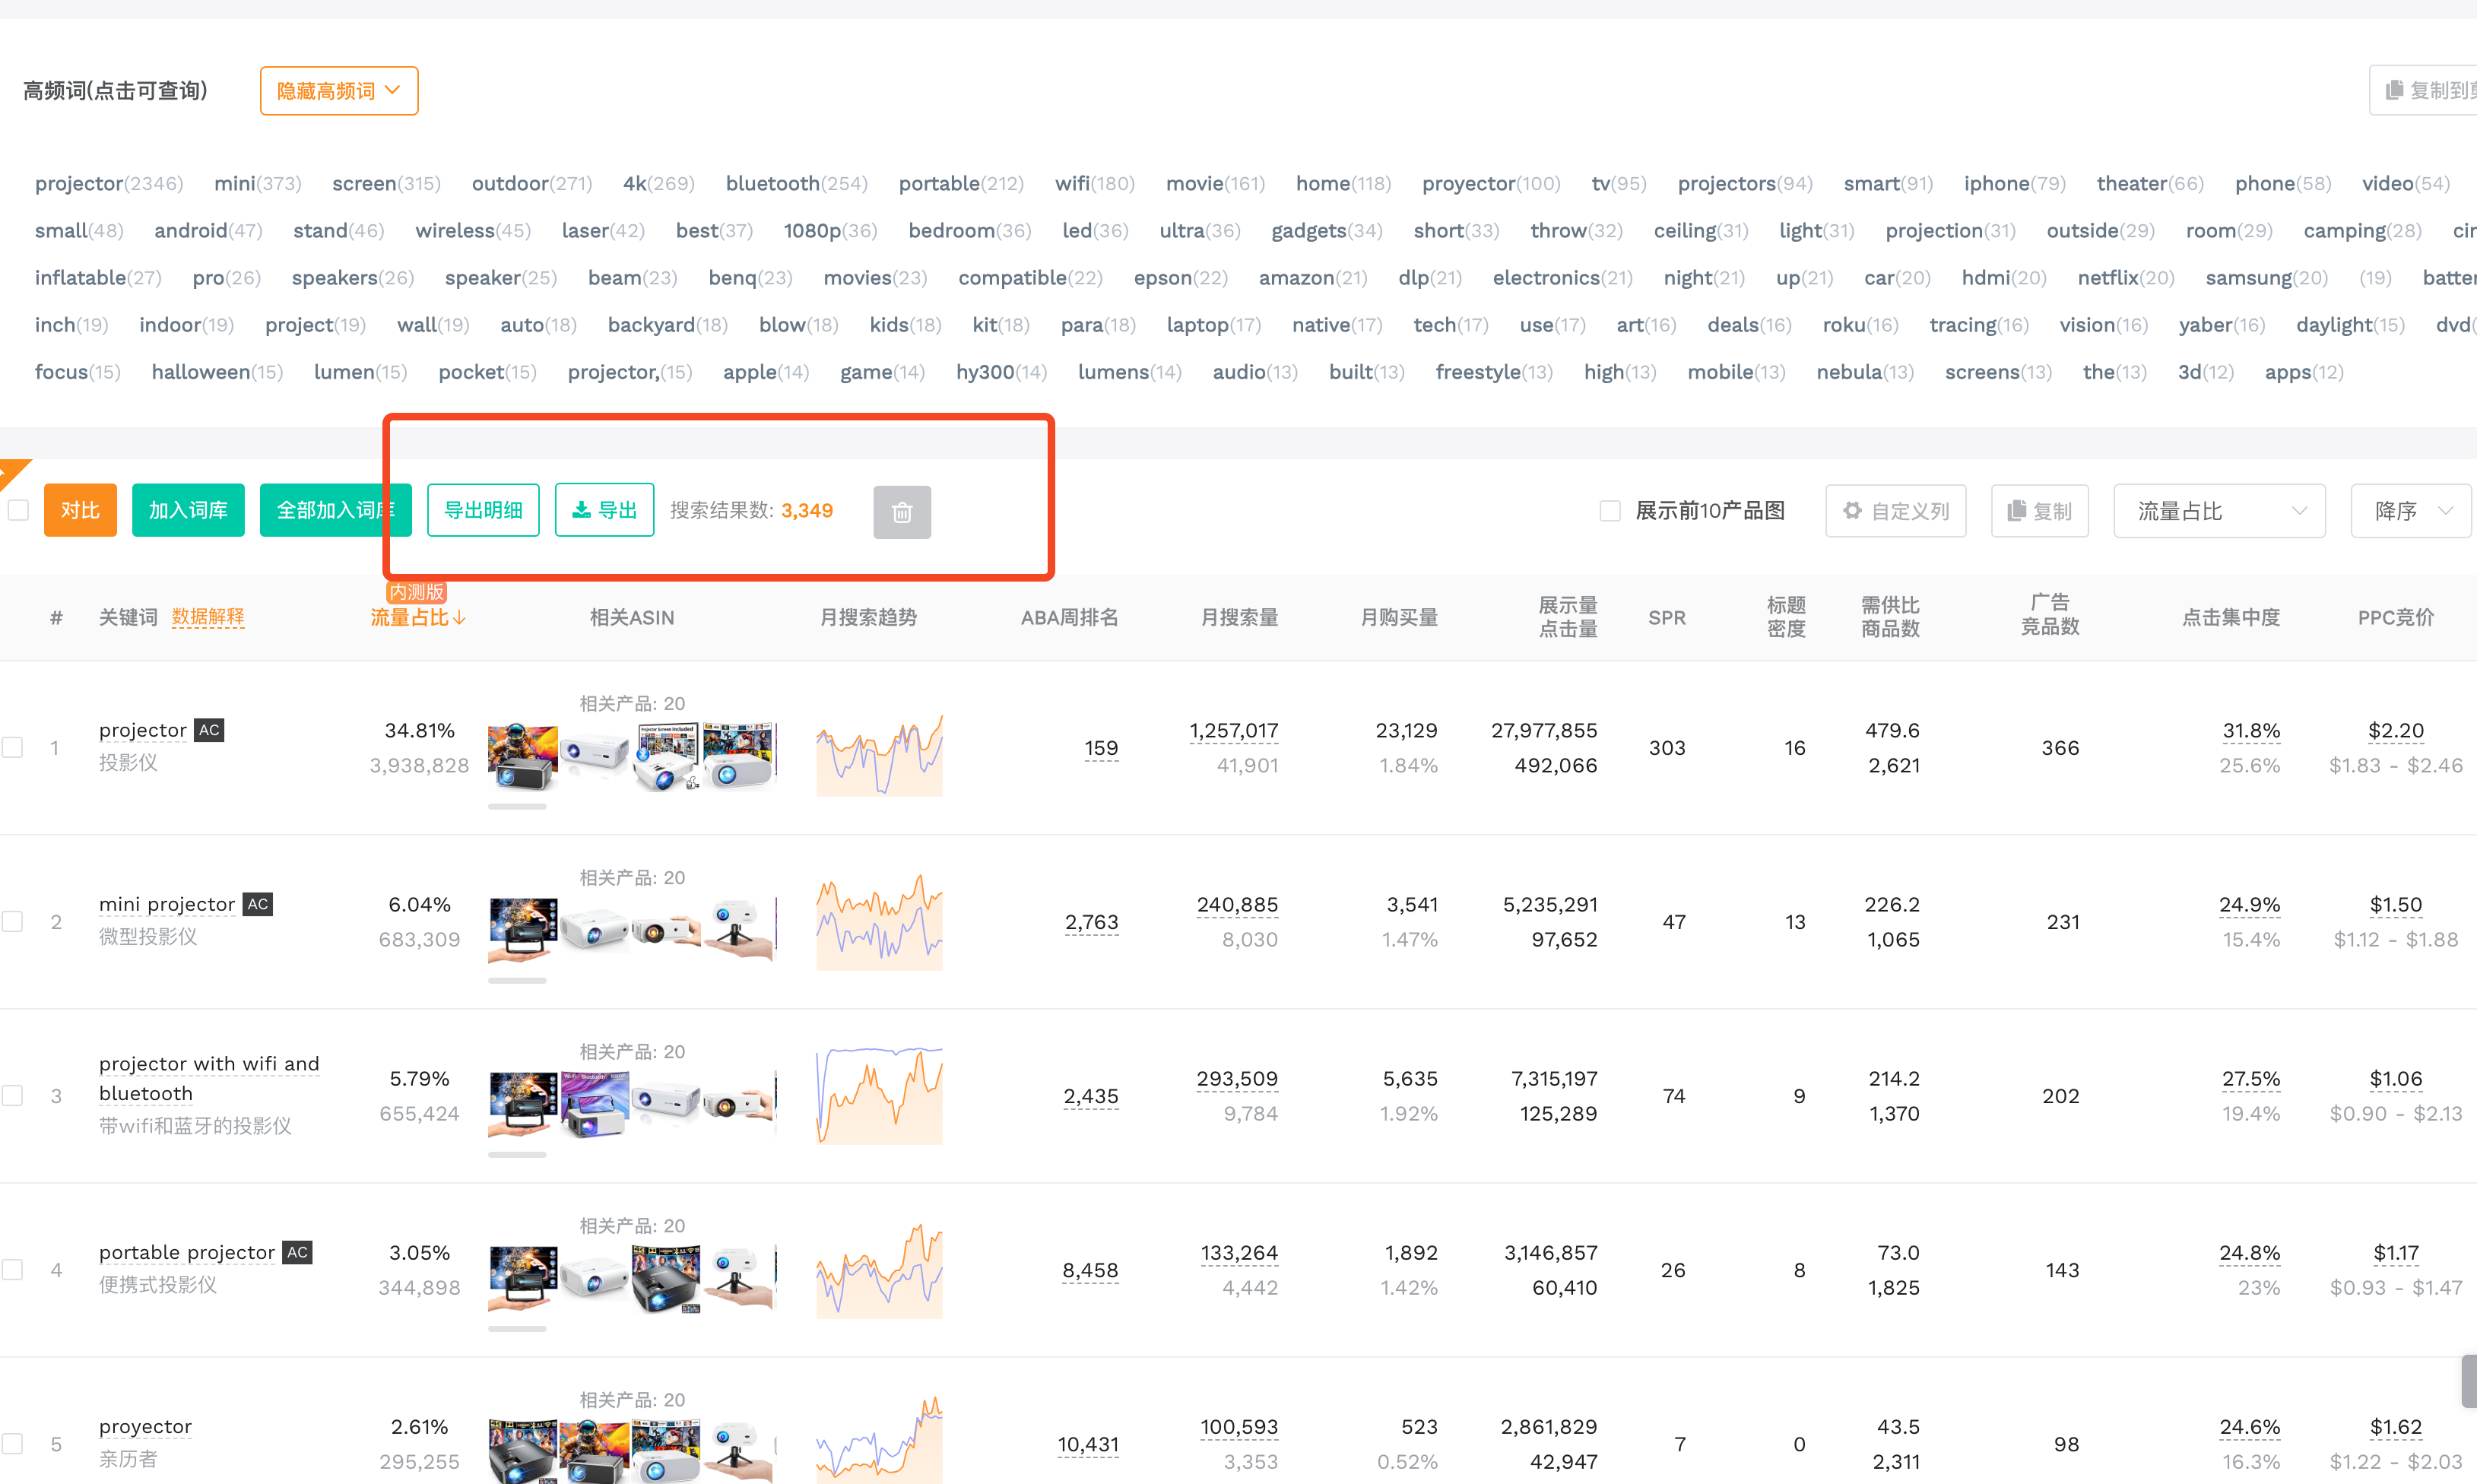2477x1484 pixels.
Task: Open the 数据解释 link
Action: point(208,617)
